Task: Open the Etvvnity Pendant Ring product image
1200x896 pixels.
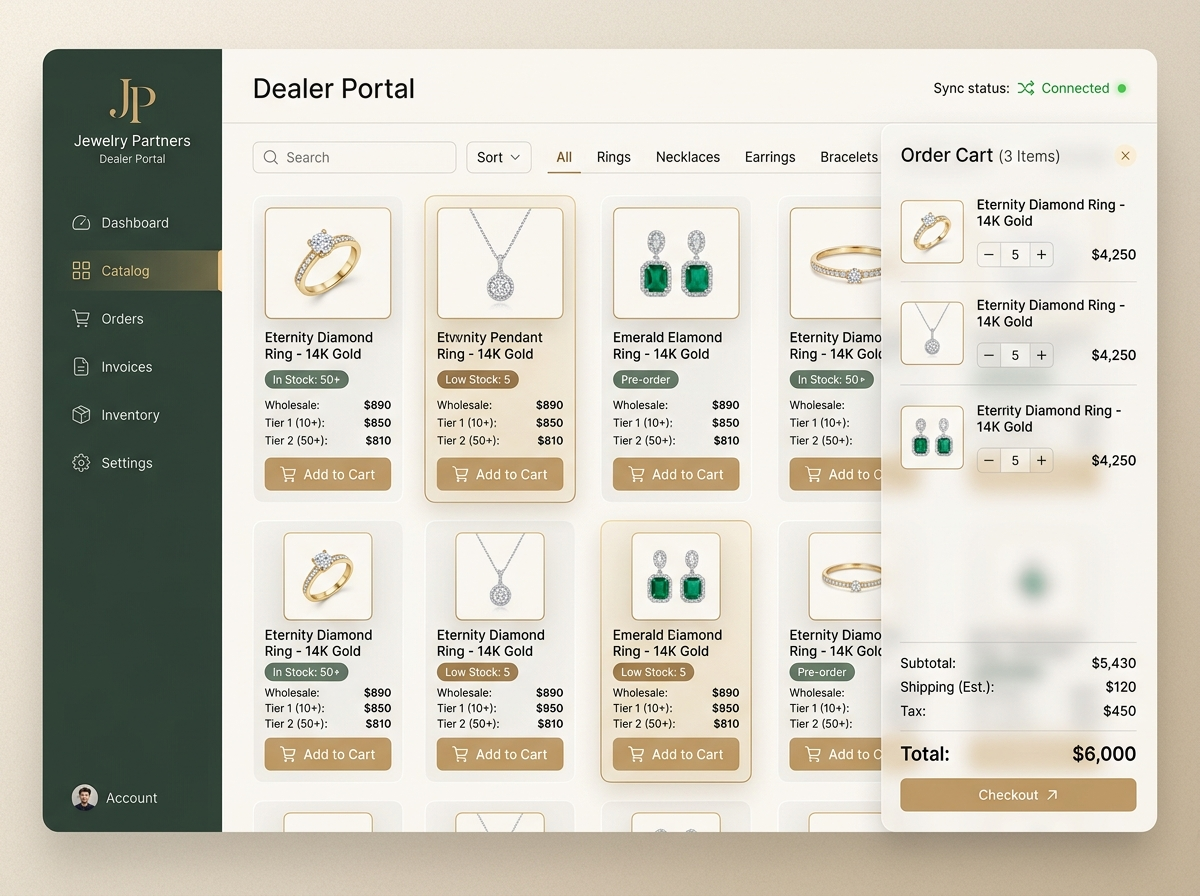Action: 500,263
